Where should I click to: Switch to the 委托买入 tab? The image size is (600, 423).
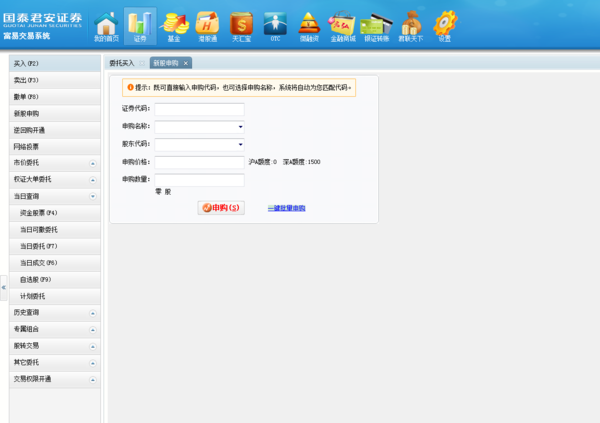121,63
